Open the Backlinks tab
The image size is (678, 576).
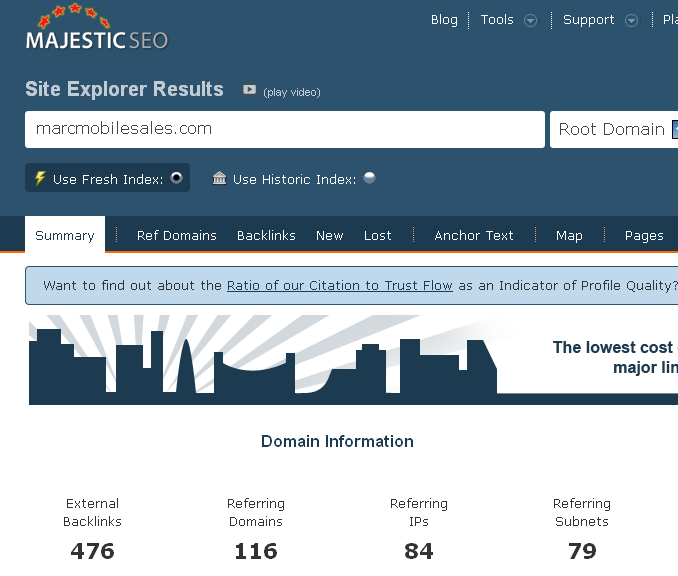click(x=266, y=236)
